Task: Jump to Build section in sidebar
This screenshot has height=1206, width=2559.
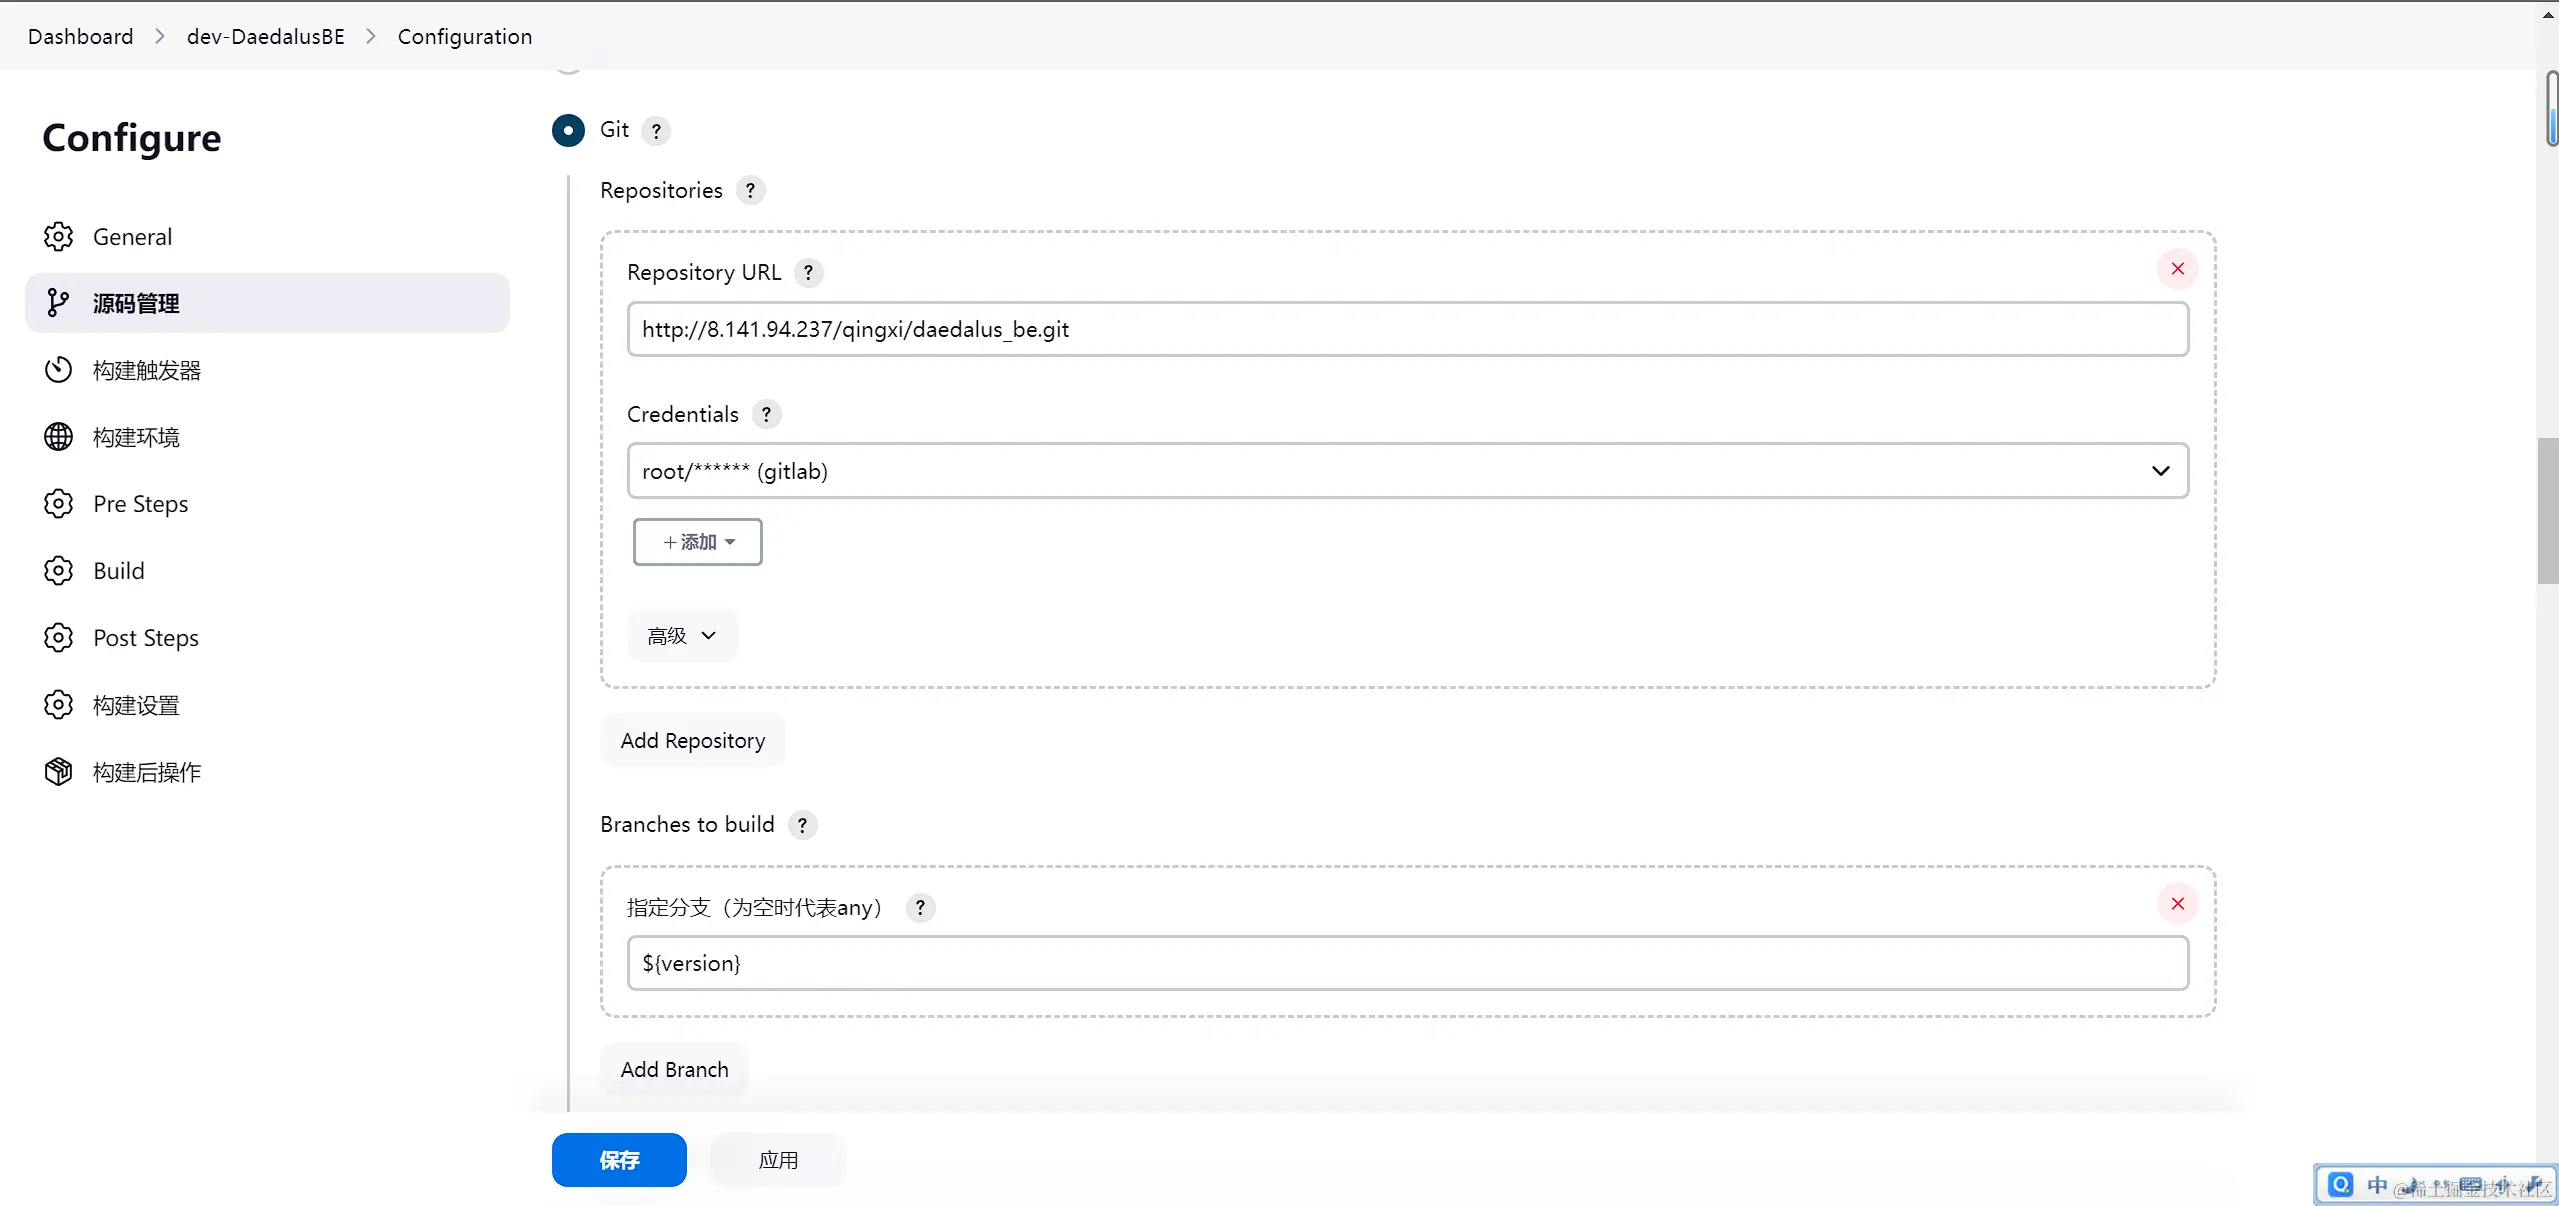Action: tap(119, 571)
